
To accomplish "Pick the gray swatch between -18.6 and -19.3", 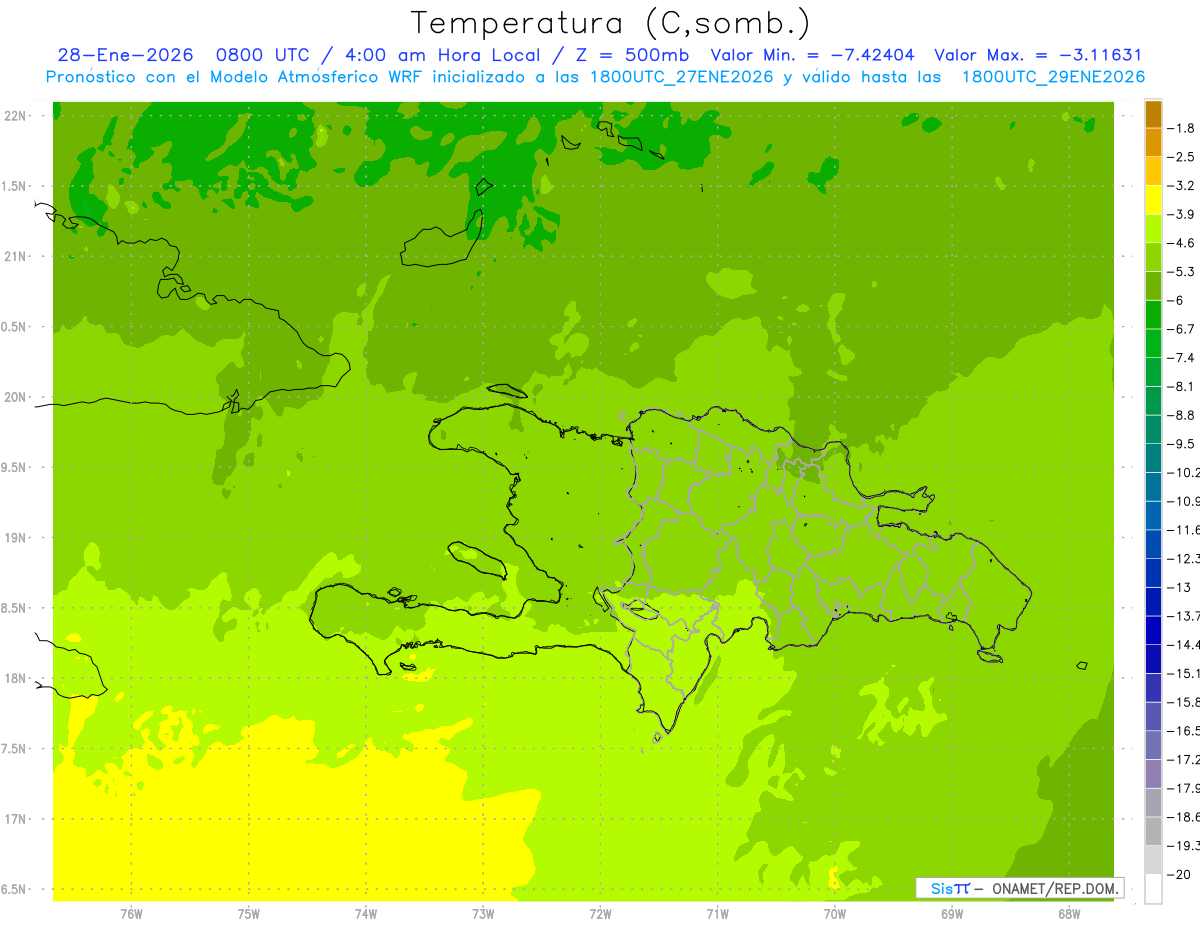I will click(x=1153, y=831).
